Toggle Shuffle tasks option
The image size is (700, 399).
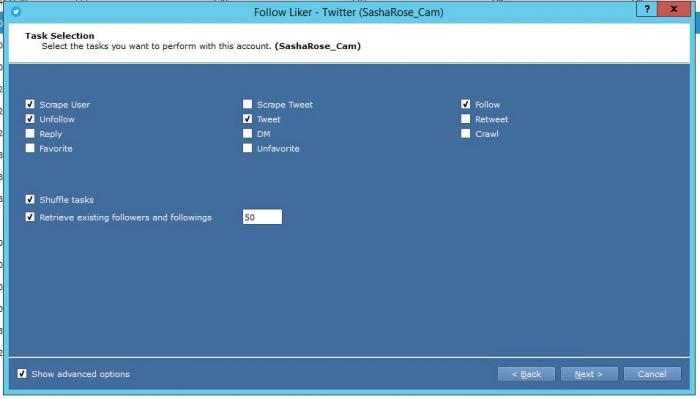(30, 199)
